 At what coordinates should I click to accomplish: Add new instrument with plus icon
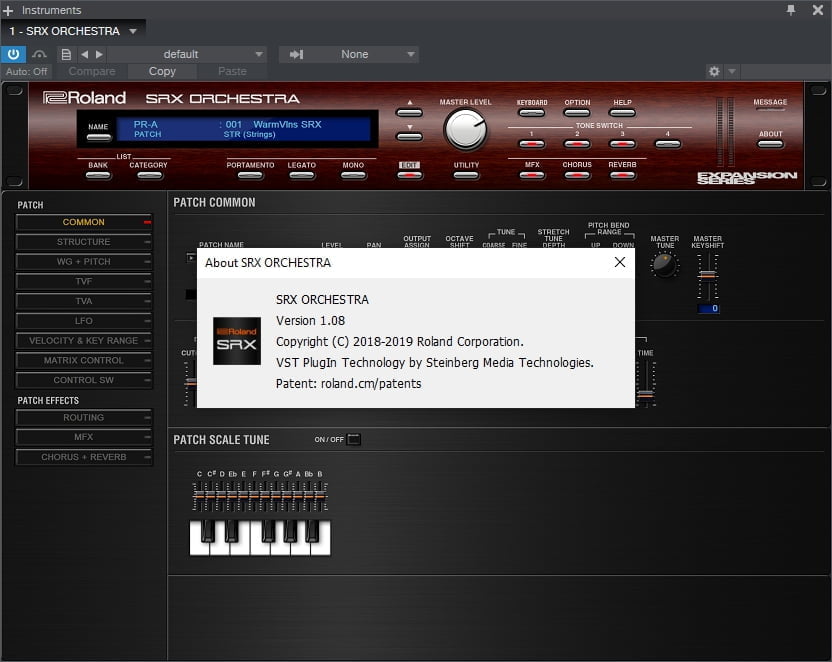tap(8, 10)
